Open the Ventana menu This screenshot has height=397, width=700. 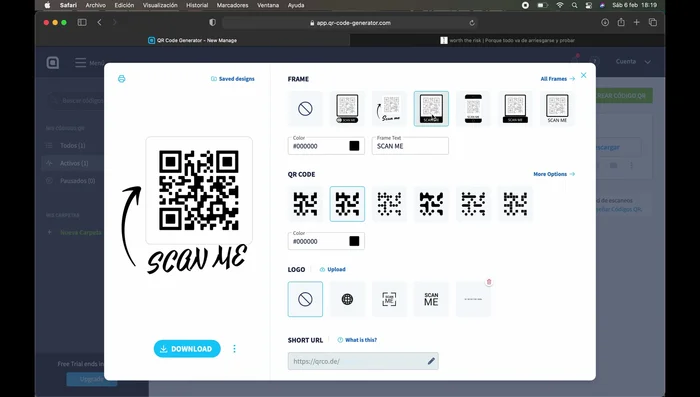268,5
